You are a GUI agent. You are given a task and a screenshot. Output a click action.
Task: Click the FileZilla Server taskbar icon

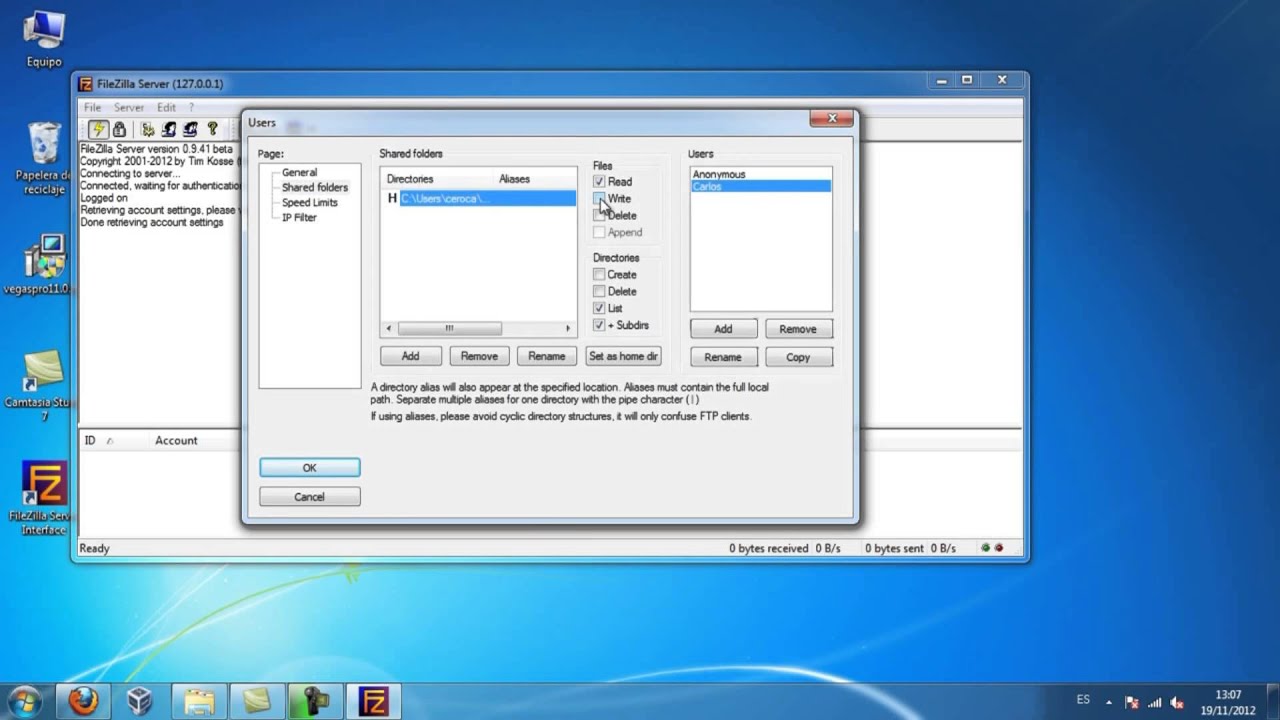point(373,701)
